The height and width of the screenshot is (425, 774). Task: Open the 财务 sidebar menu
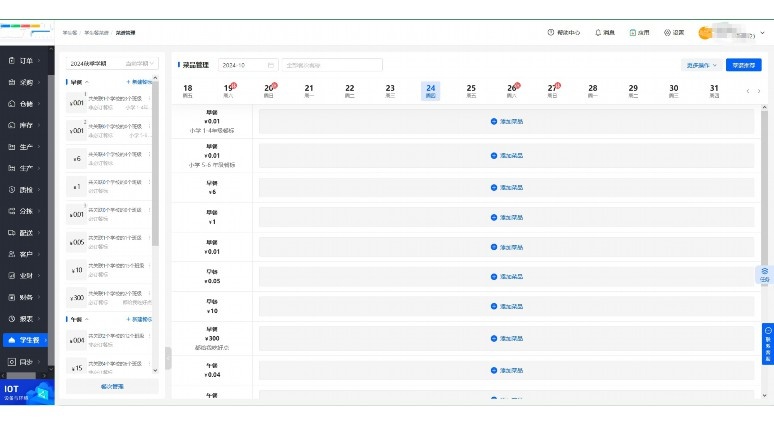[x=25, y=297]
